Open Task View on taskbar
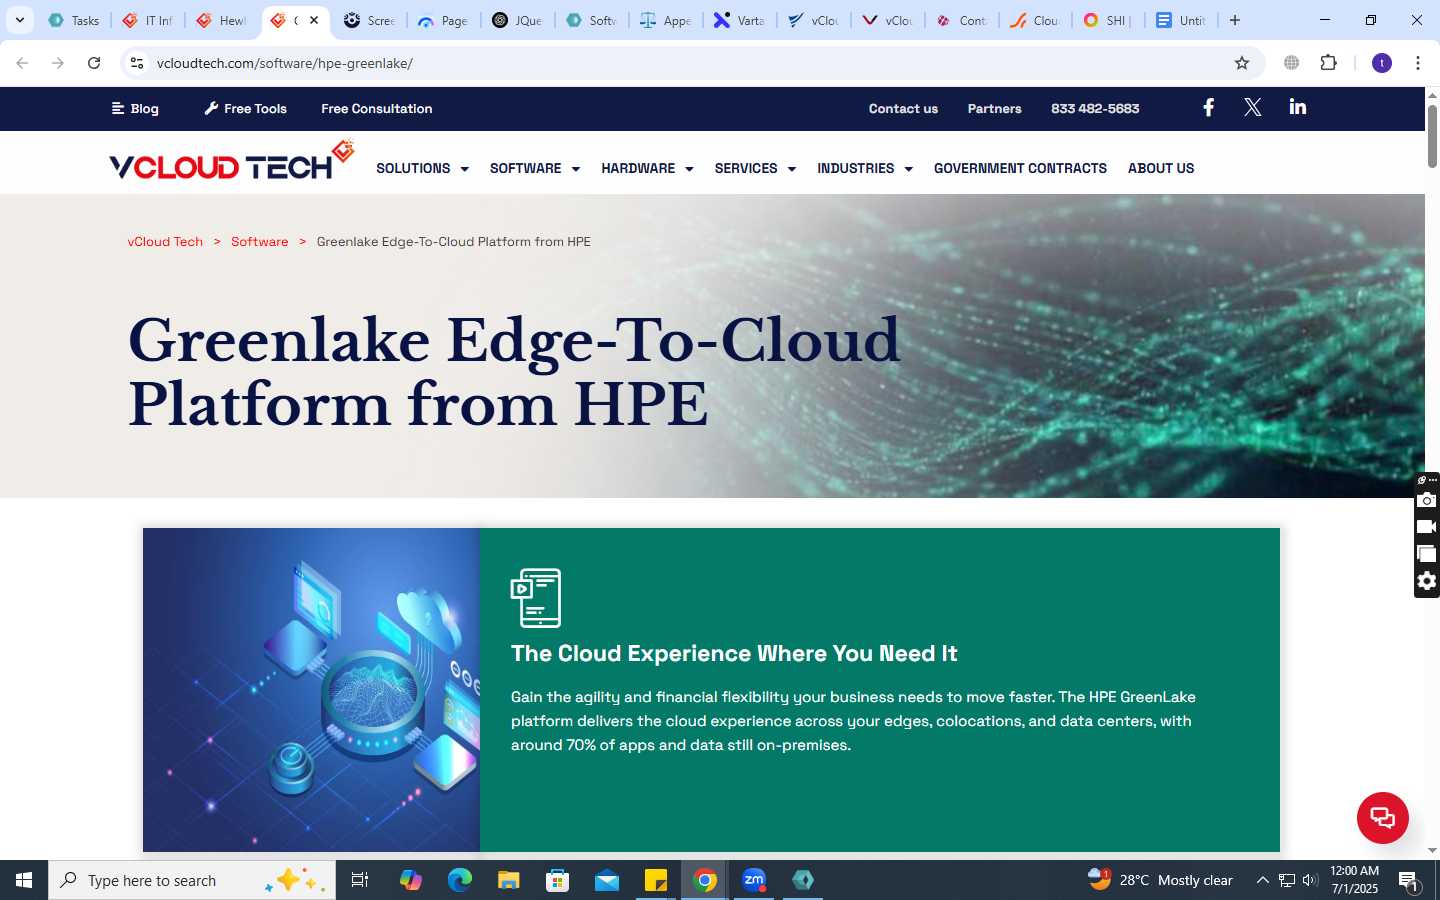1440x900 pixels. tap(360, 880)
